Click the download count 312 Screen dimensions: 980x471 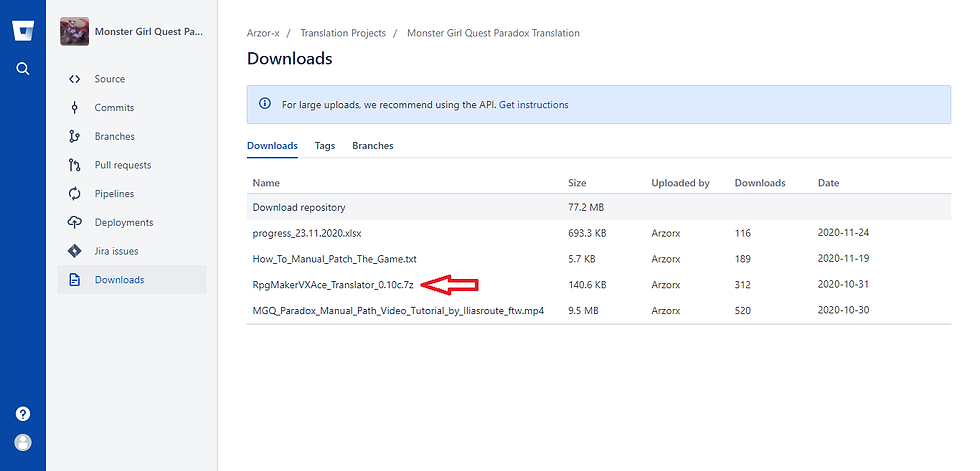coord(743,285)
